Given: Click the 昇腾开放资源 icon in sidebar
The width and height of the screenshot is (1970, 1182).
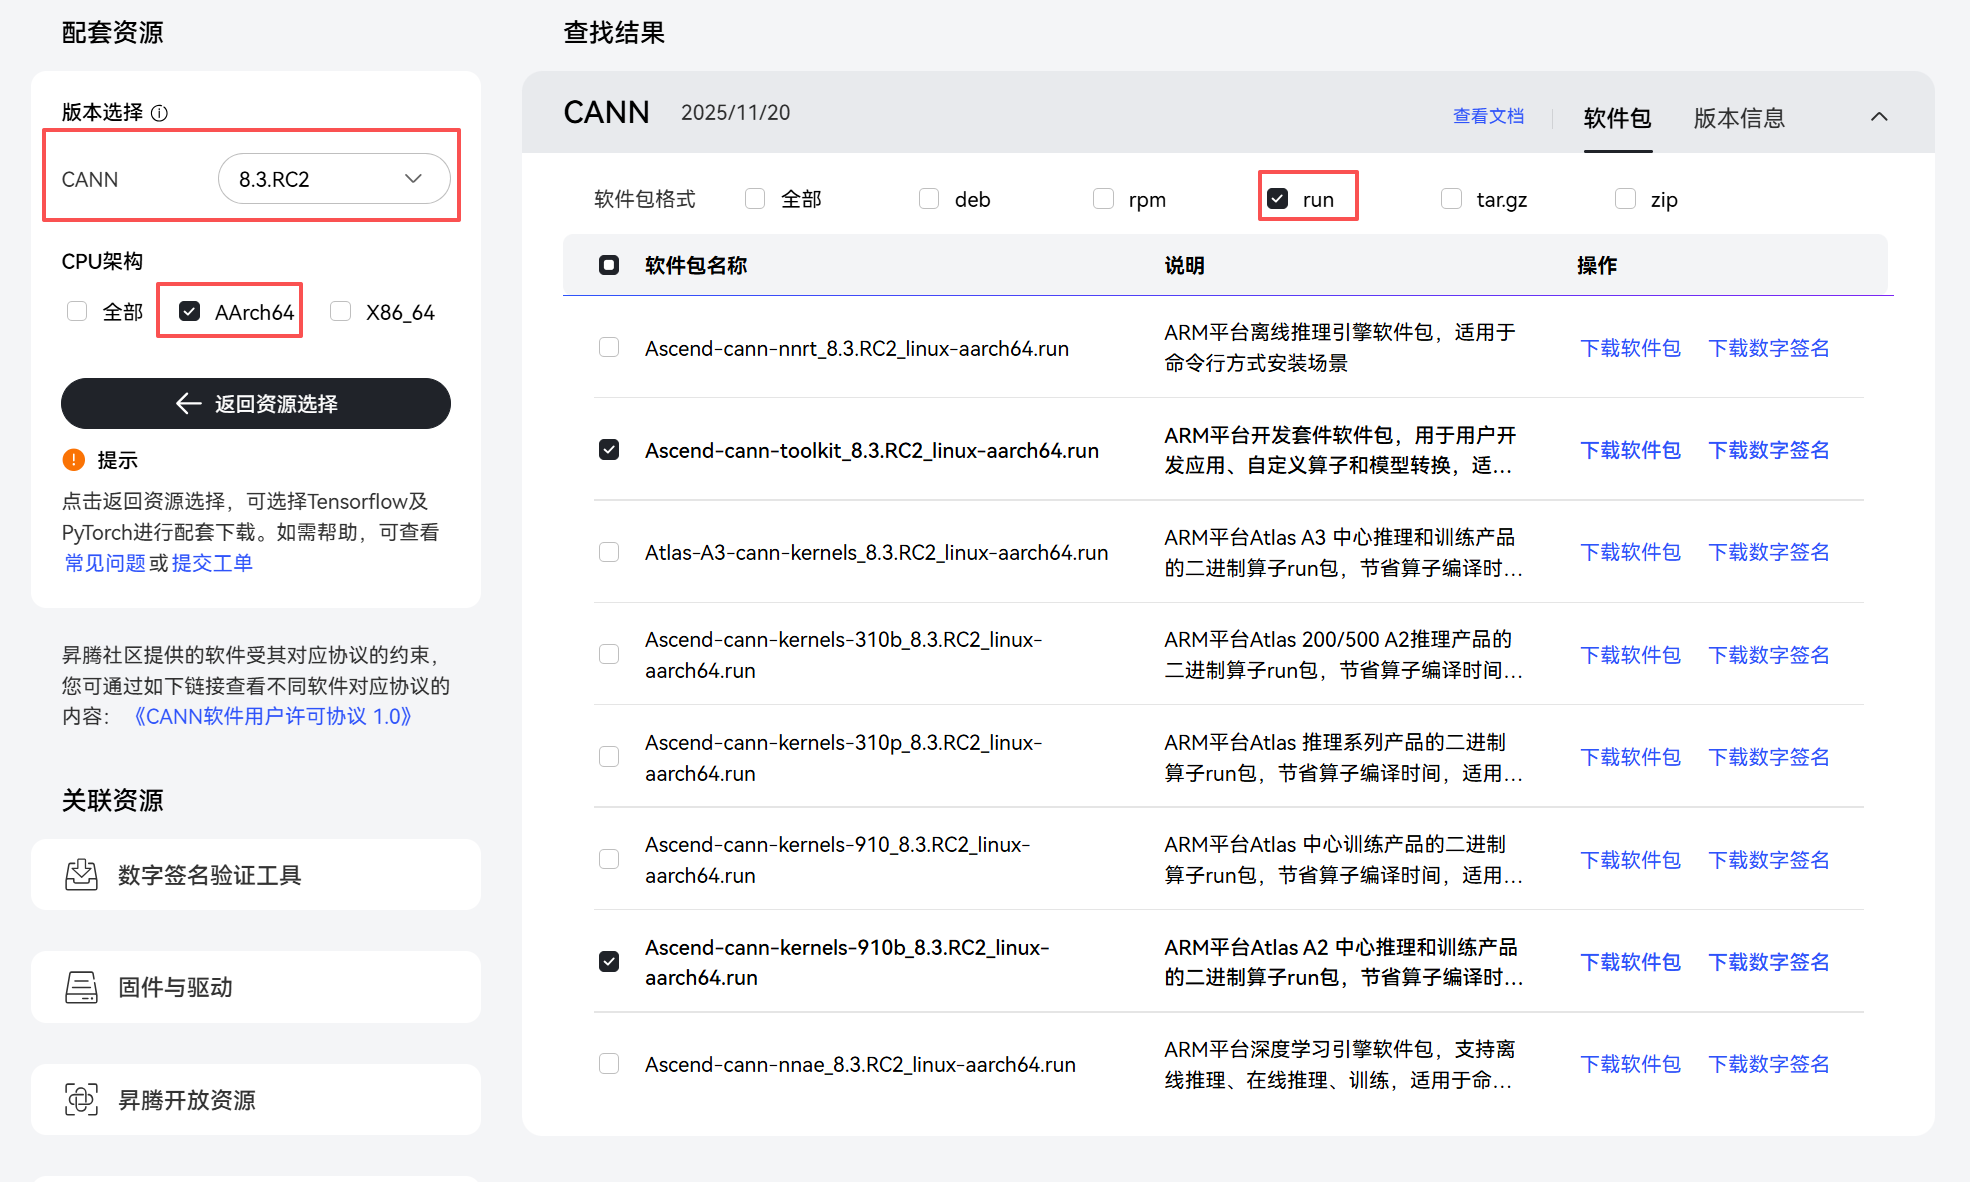Looking at the screenshot, I should 82,1099.
